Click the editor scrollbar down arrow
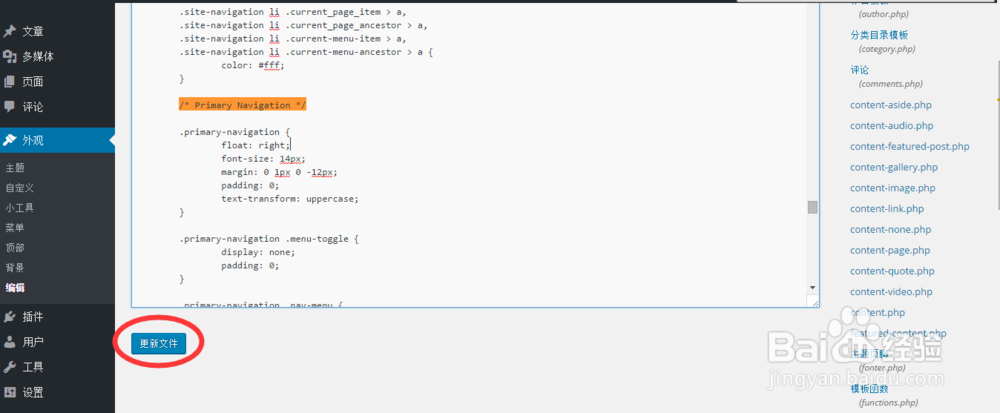Screen dimensions: 1000x413 click(x=812, y=287)
